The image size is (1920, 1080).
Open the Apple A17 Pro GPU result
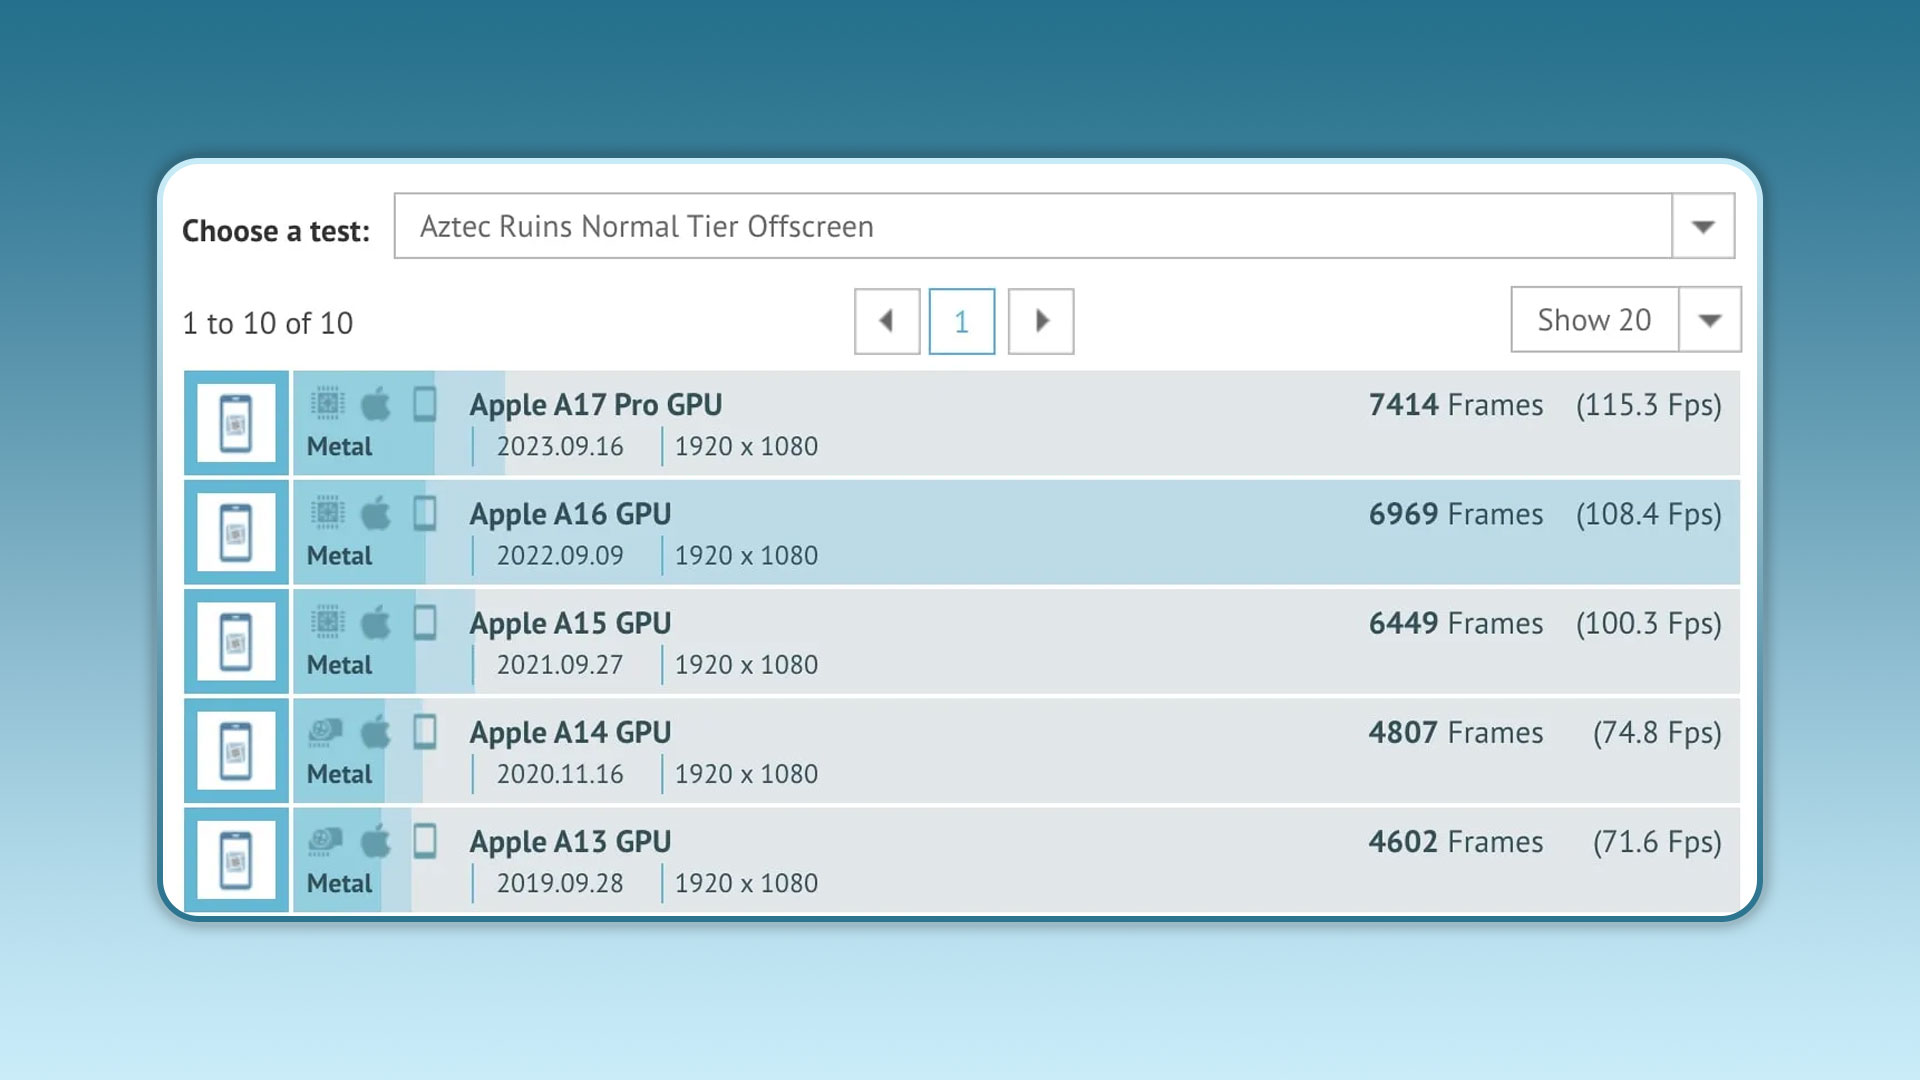[596, 405]
